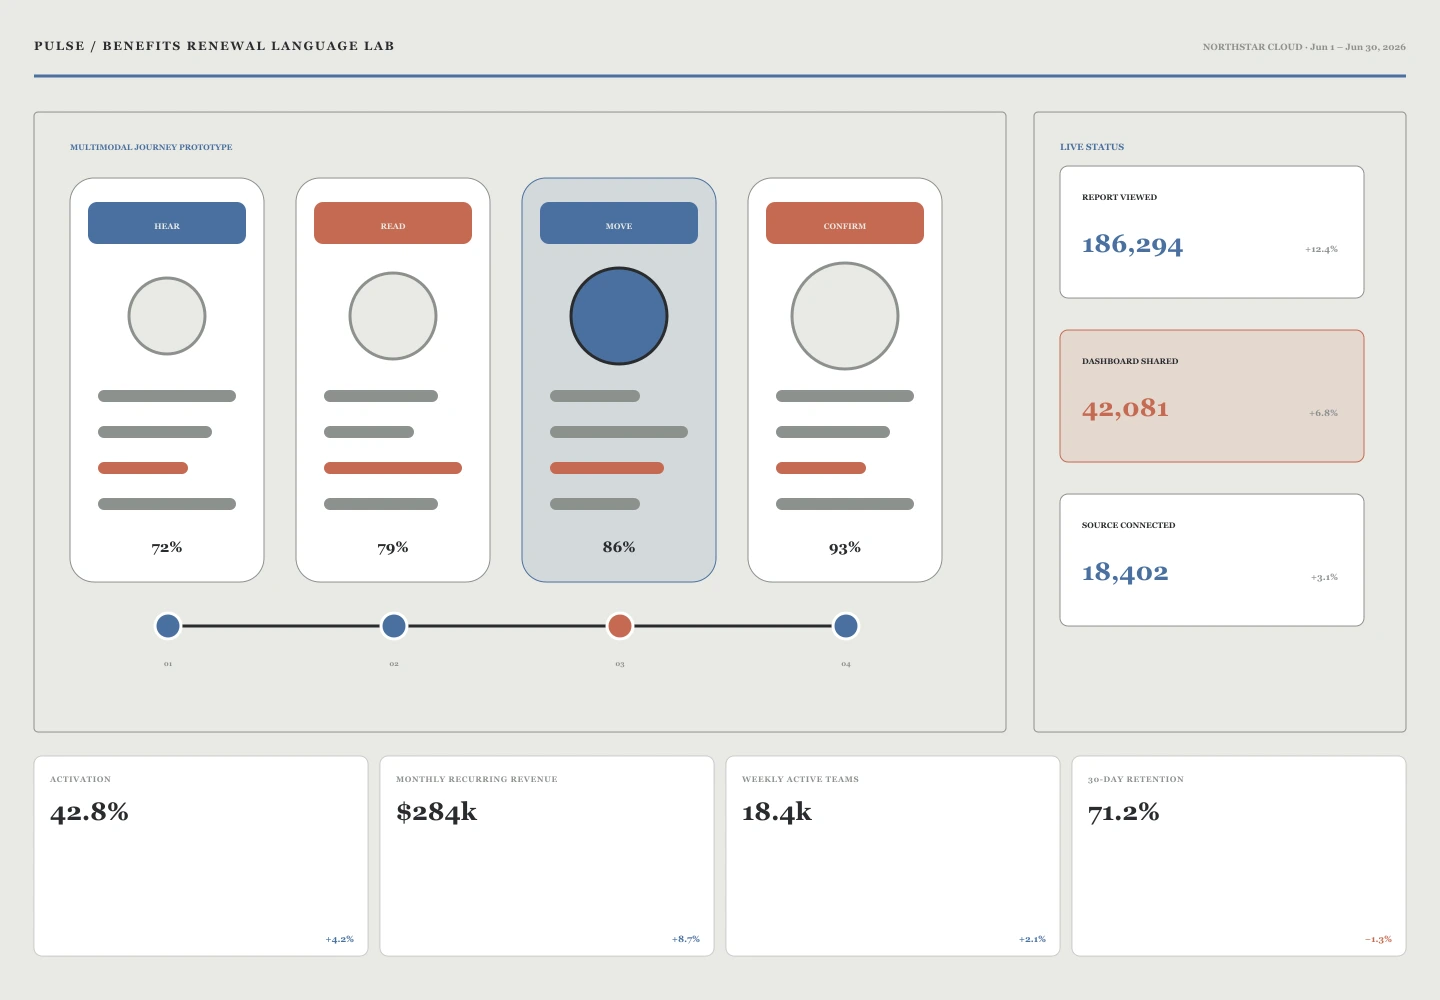Select the +3.1% change for Source Connected
Screen dimensions: 1440x1000
point(1324,577)
